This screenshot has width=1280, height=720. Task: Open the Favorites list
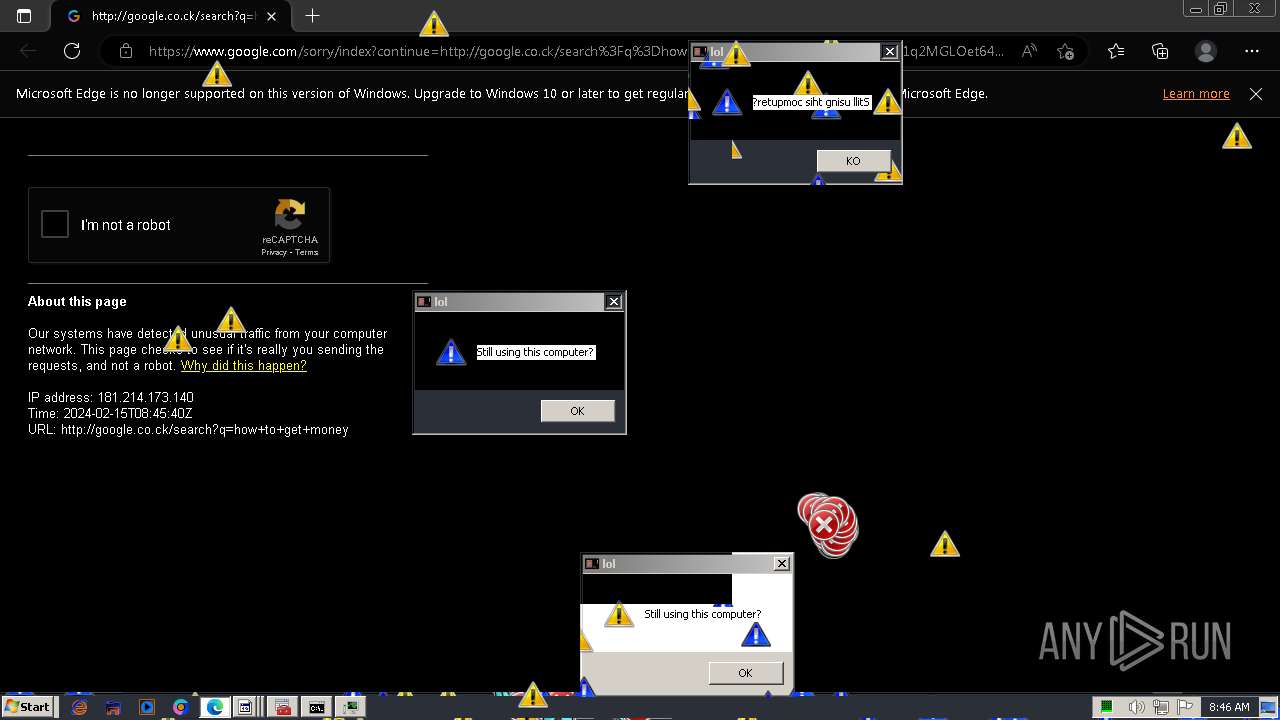[1116, 51]
